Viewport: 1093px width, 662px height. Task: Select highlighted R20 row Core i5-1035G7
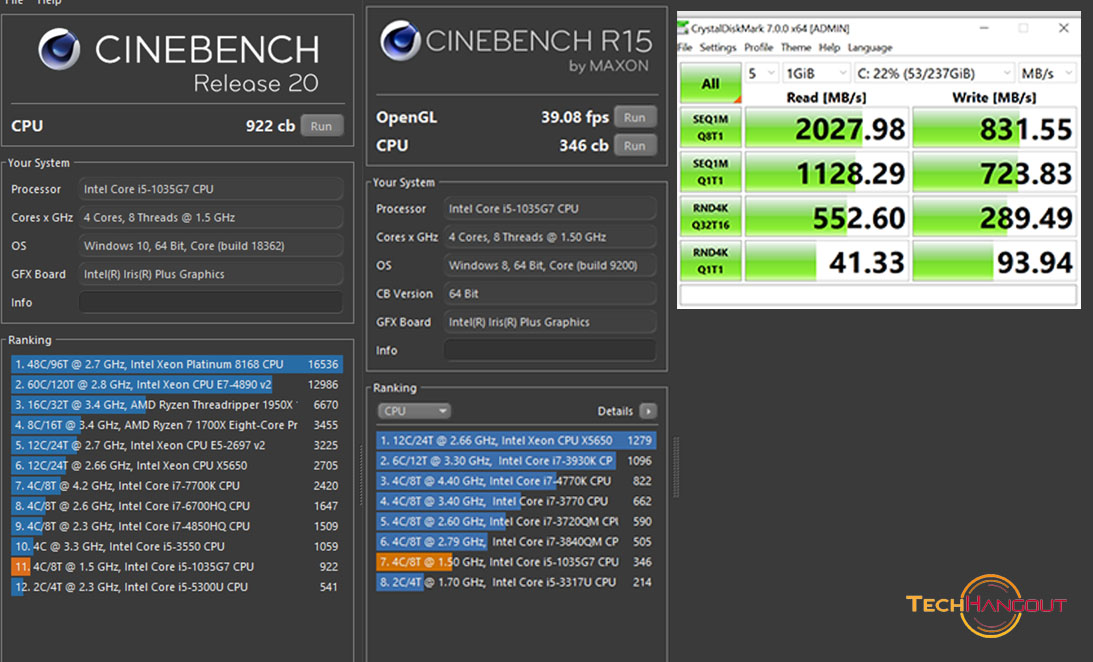(176, 567)
